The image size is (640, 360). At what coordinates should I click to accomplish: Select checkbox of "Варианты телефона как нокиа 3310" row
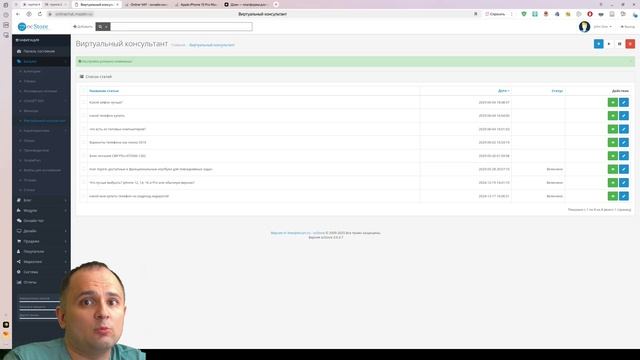(83, 142)
